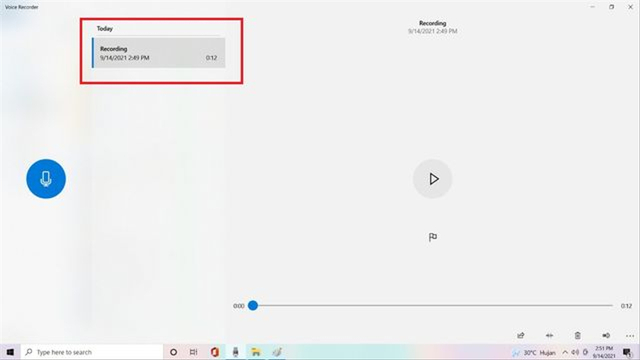
Task: Click the 0:12 total time label beside the seek bar
Action: click(626, 306)
